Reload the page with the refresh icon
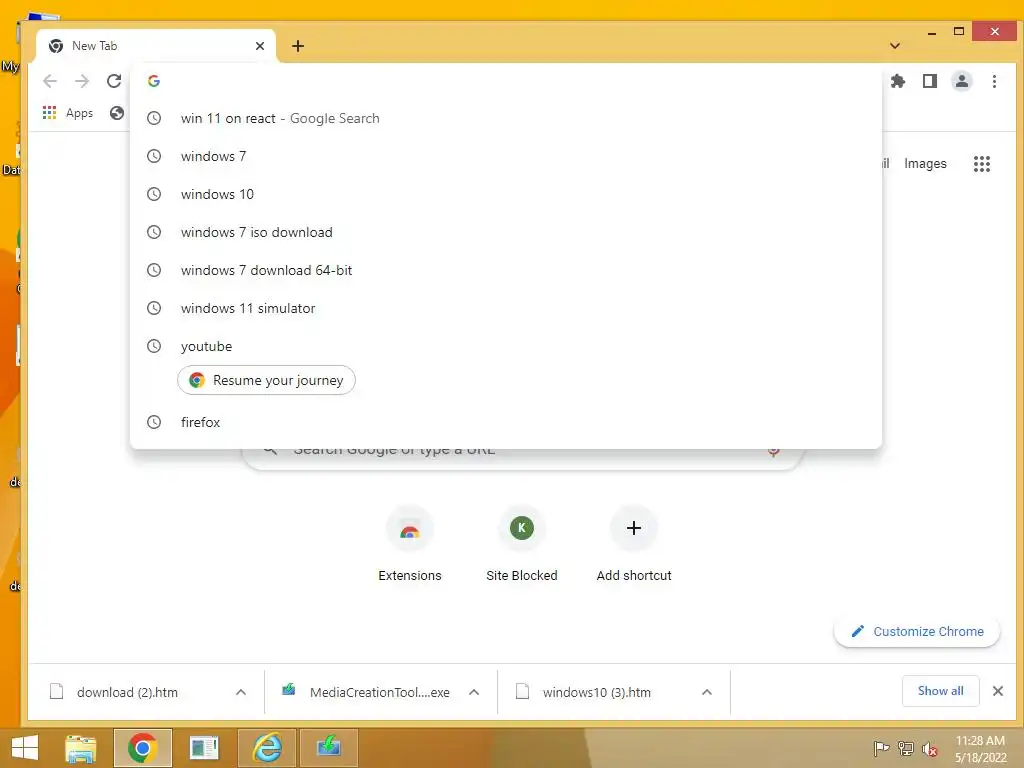 click(114, 81)
